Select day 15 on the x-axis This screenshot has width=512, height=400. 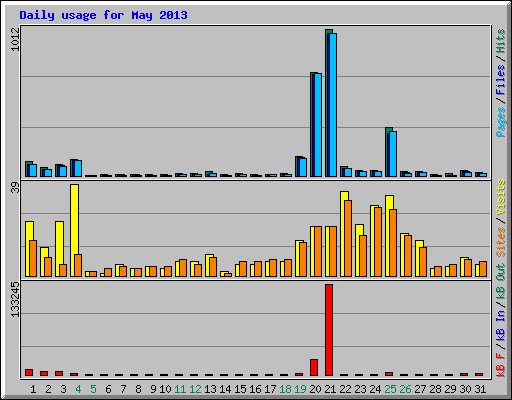(x=240, y=389)
